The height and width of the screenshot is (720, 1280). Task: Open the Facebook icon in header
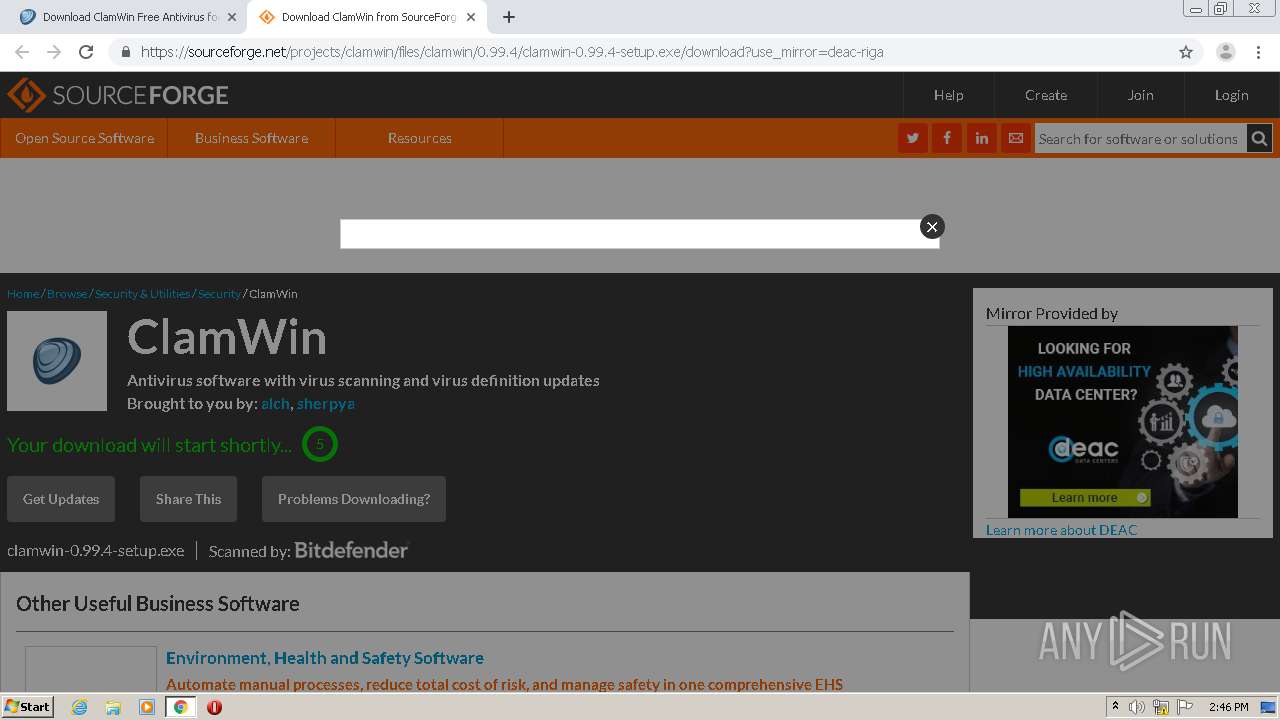pyautogui.click(x=947, y=138)
